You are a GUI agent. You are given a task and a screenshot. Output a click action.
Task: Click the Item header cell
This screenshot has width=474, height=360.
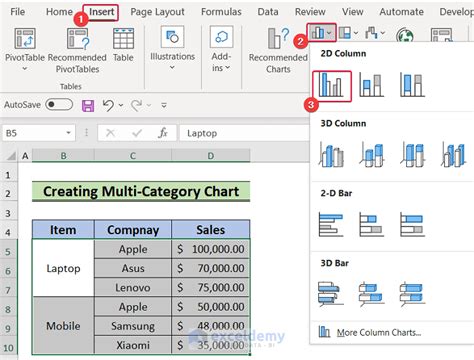point(63,229)
